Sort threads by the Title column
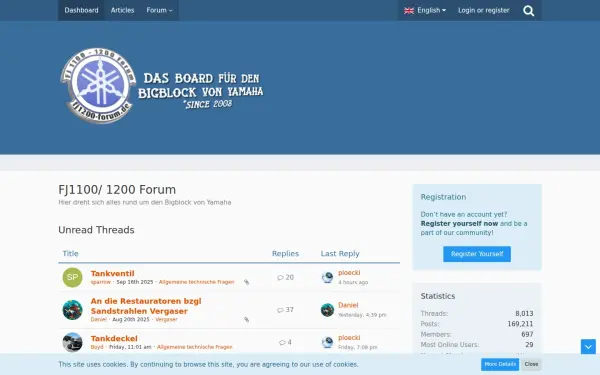 pos(70,253)
